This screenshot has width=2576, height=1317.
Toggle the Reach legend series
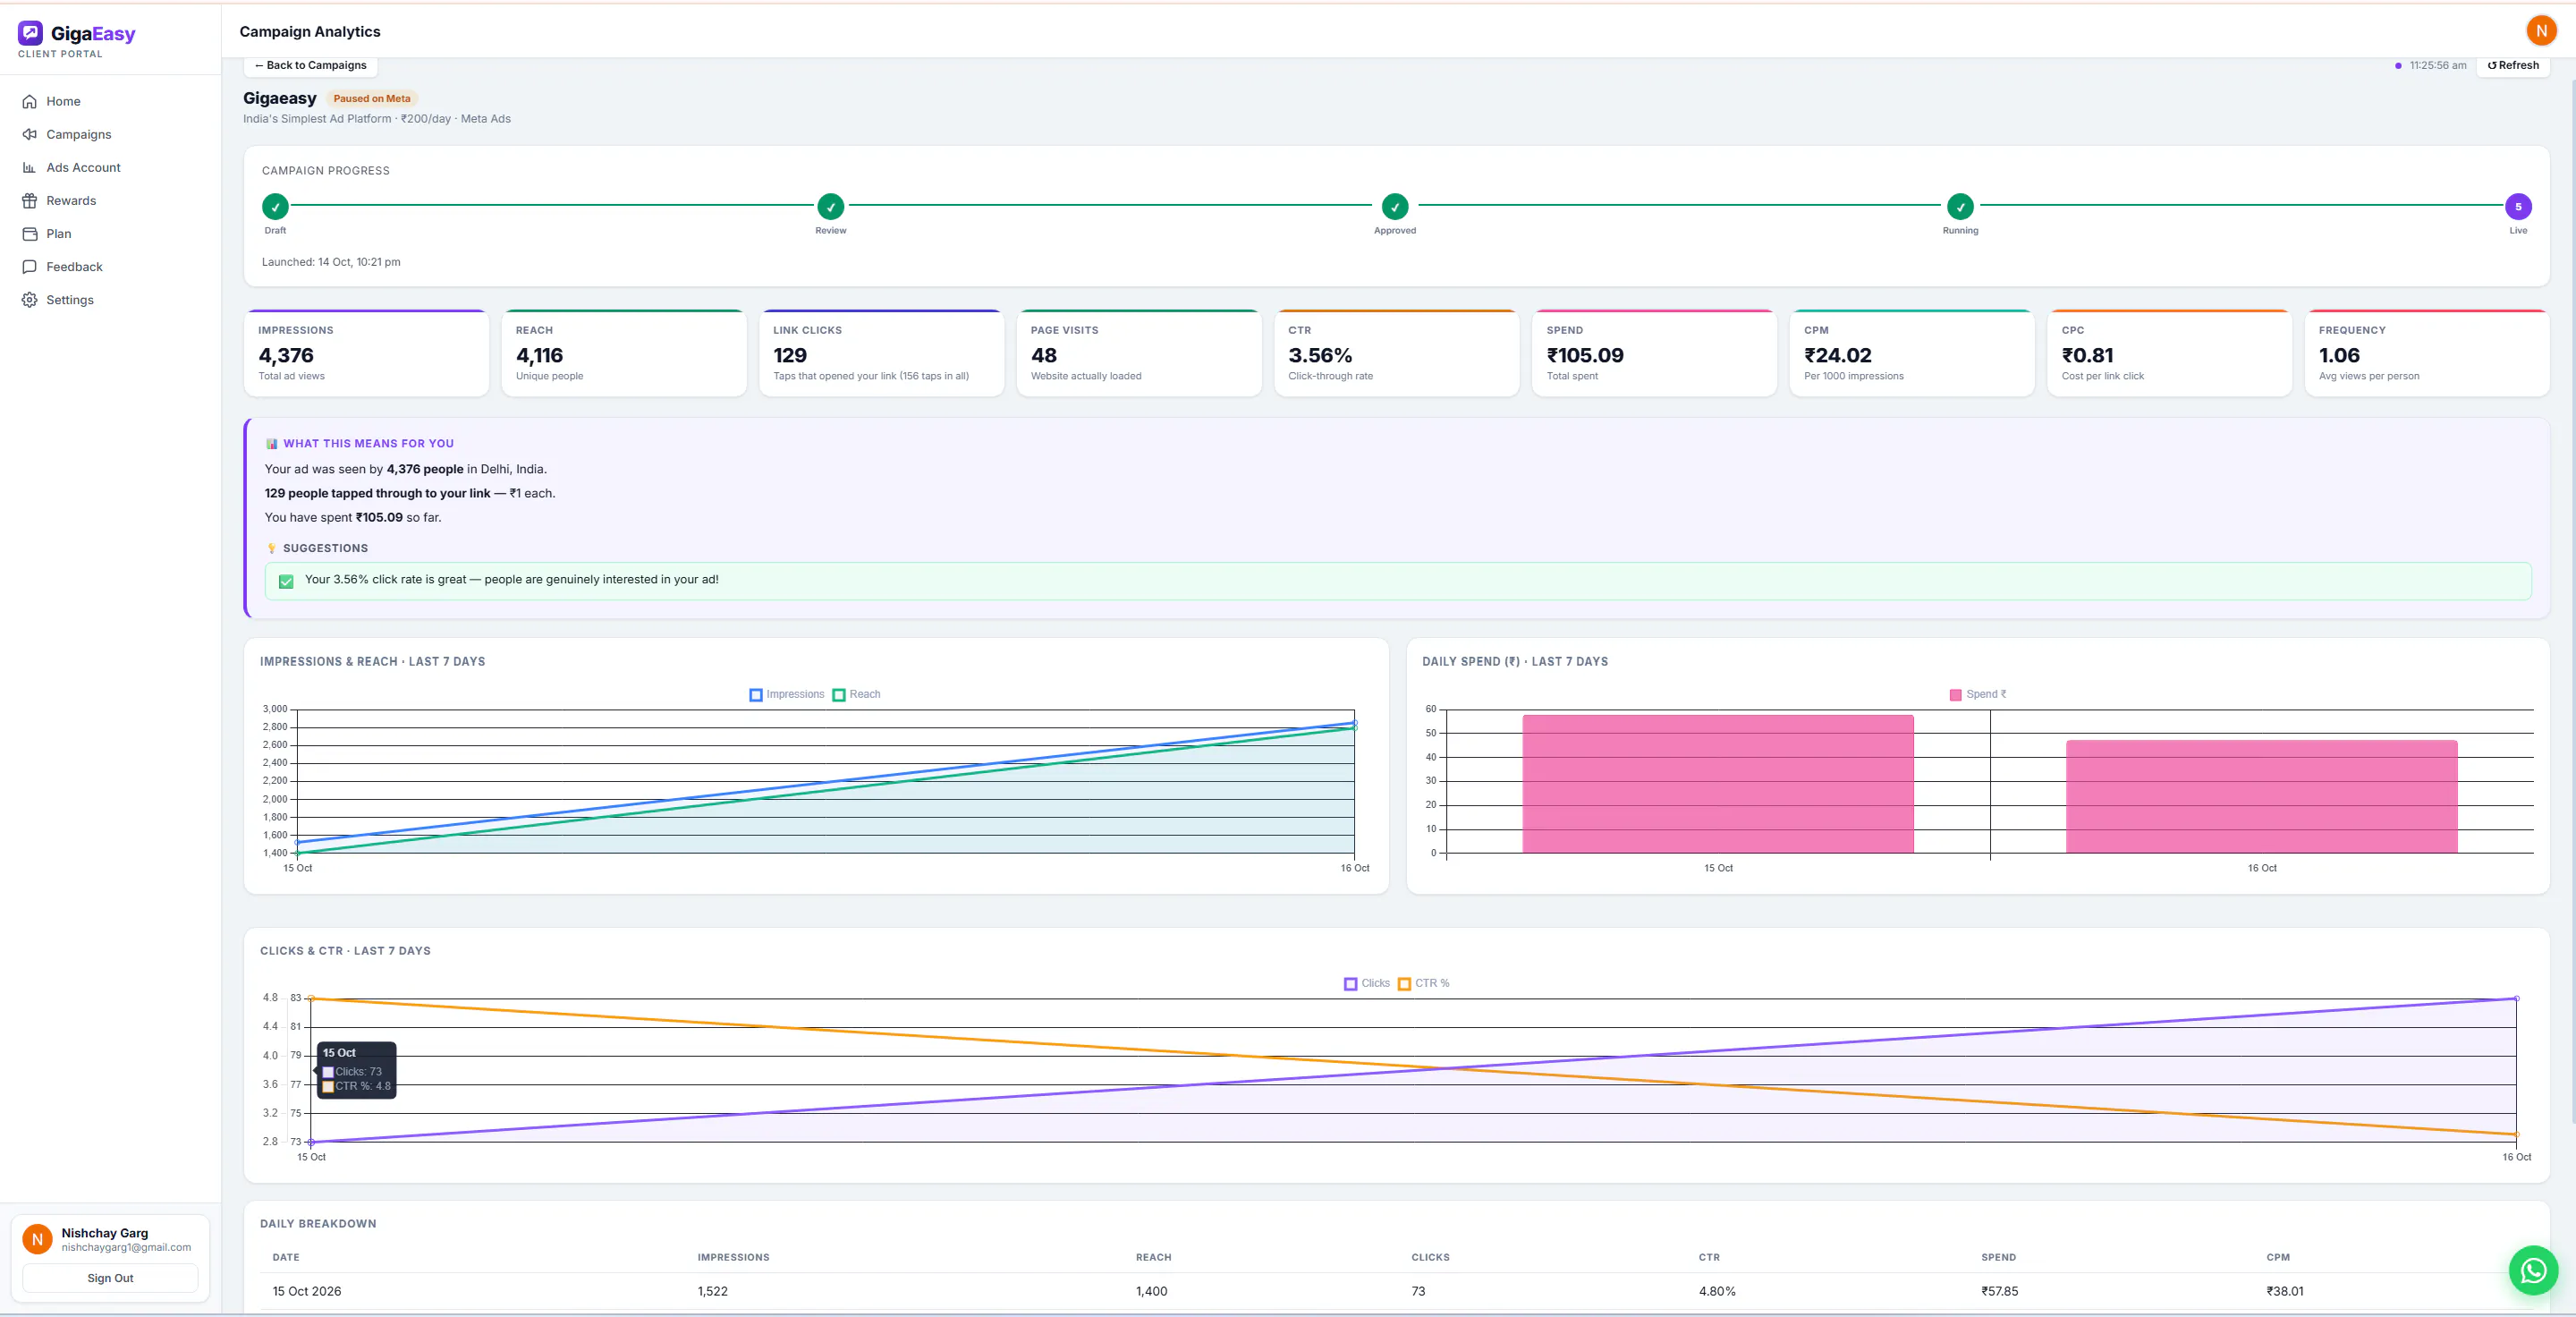coord(857,694)
